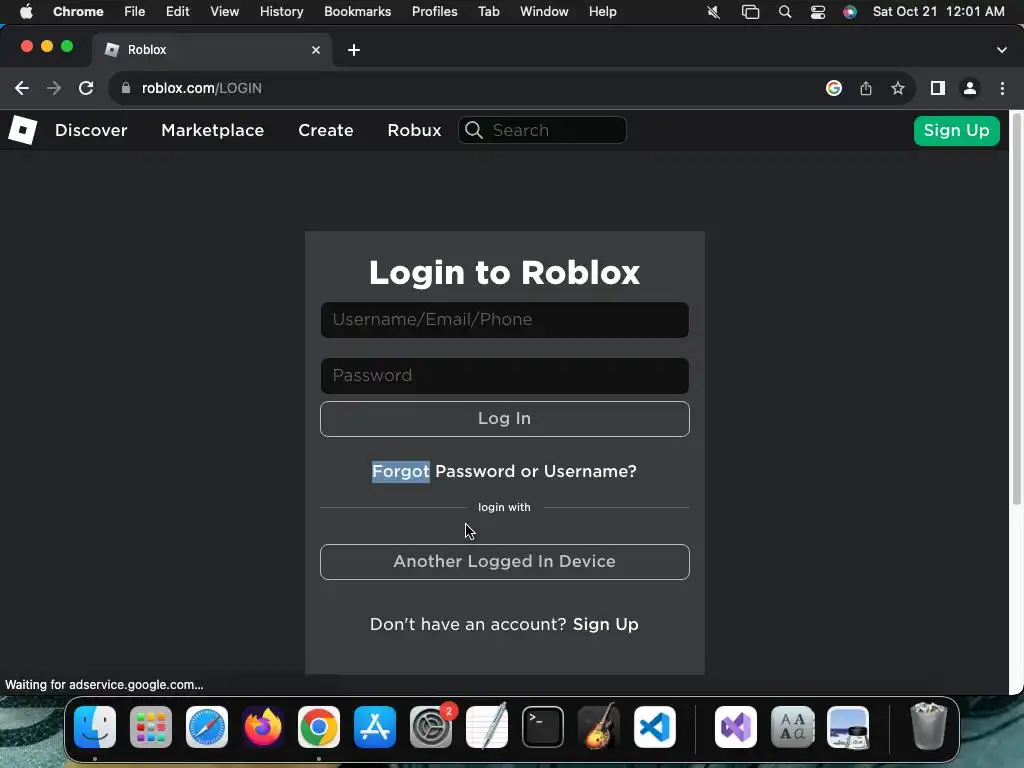The height and width of the screenshot is (768, 1024).
Task: Click Sign Up link below login form
Action: pos(605,624)
